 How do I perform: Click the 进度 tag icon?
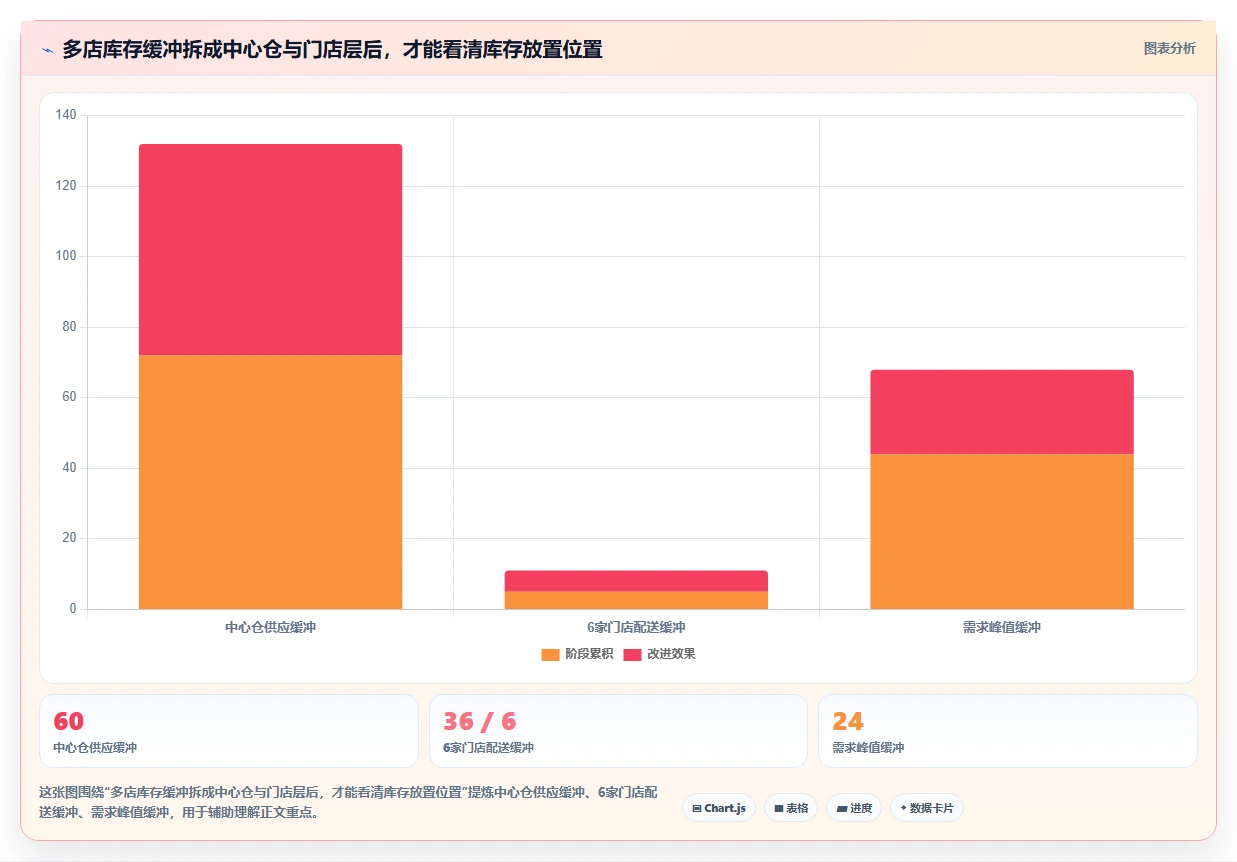click(842, 808)
